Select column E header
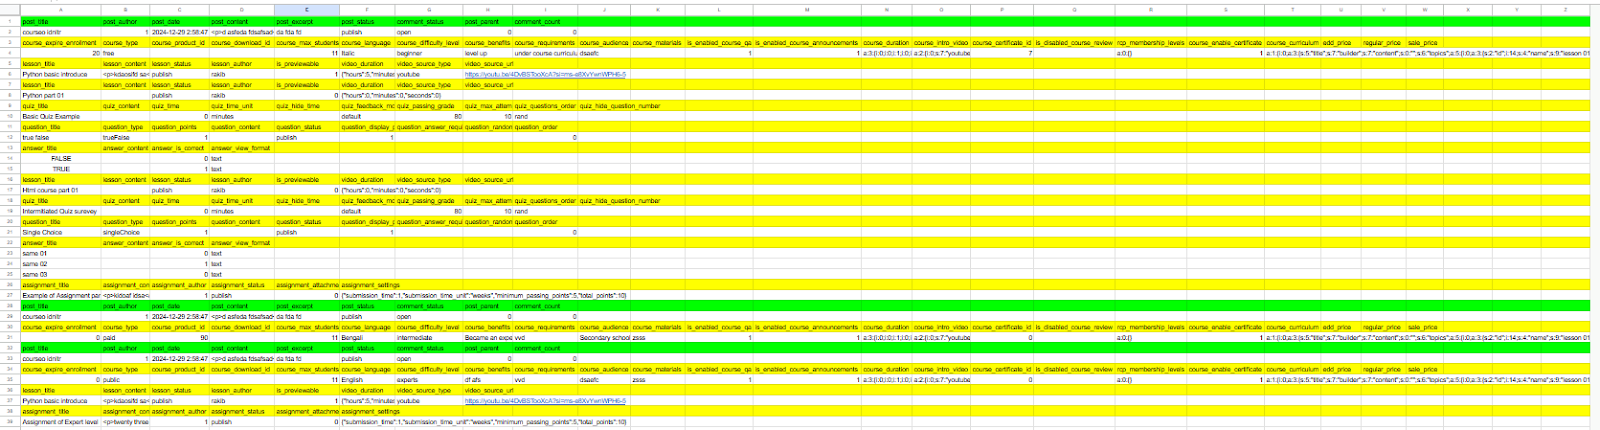This screenshot has height=430, width=1600. coord(307,10)
